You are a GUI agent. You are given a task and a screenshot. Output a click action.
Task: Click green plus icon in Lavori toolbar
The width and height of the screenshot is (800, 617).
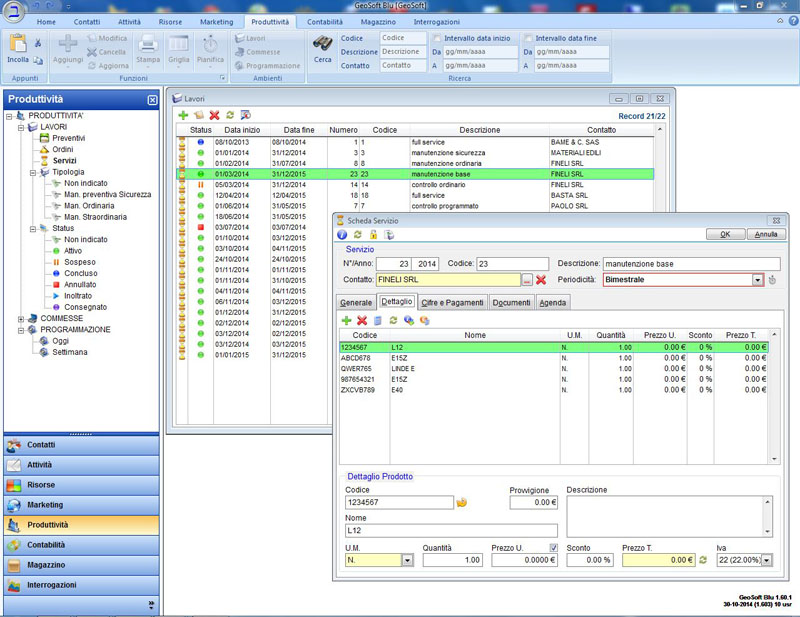[183, 115]
